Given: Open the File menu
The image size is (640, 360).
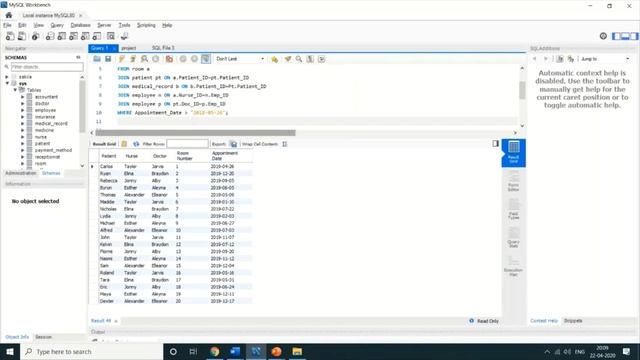Looking at the screenshot, I should click(7, 25).
